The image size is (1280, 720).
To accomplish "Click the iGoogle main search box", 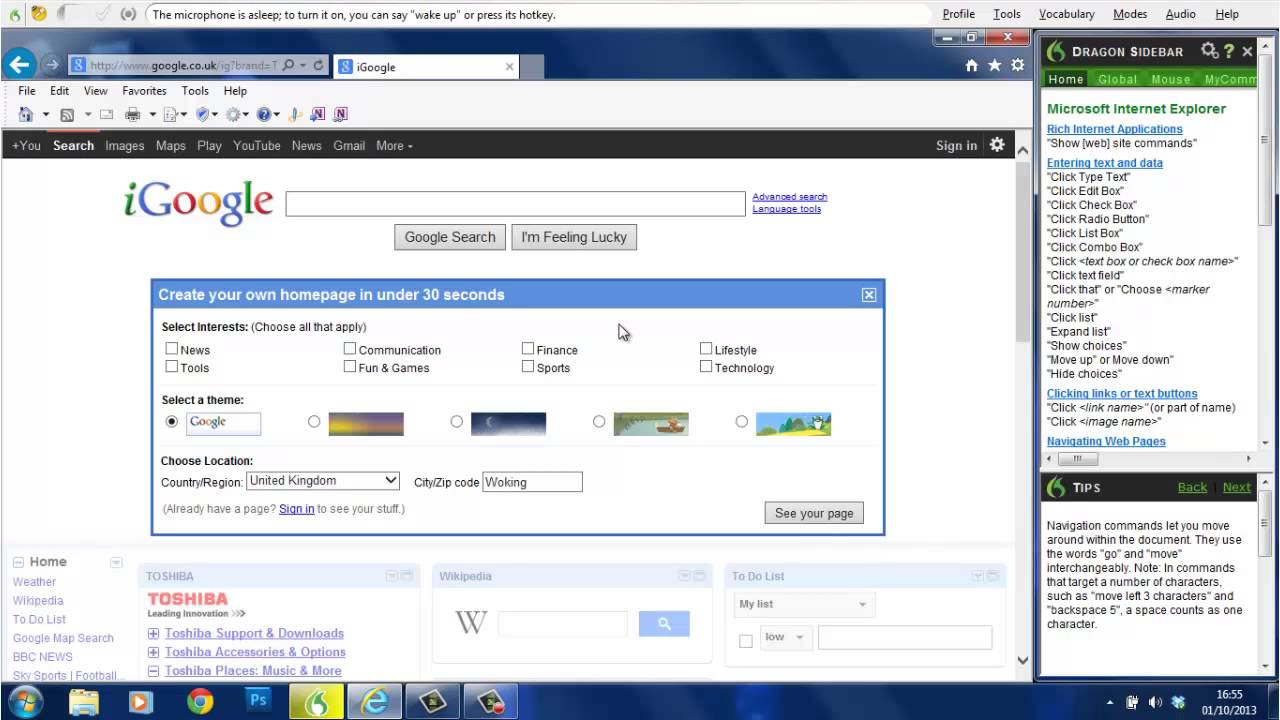I will (516, 204).
